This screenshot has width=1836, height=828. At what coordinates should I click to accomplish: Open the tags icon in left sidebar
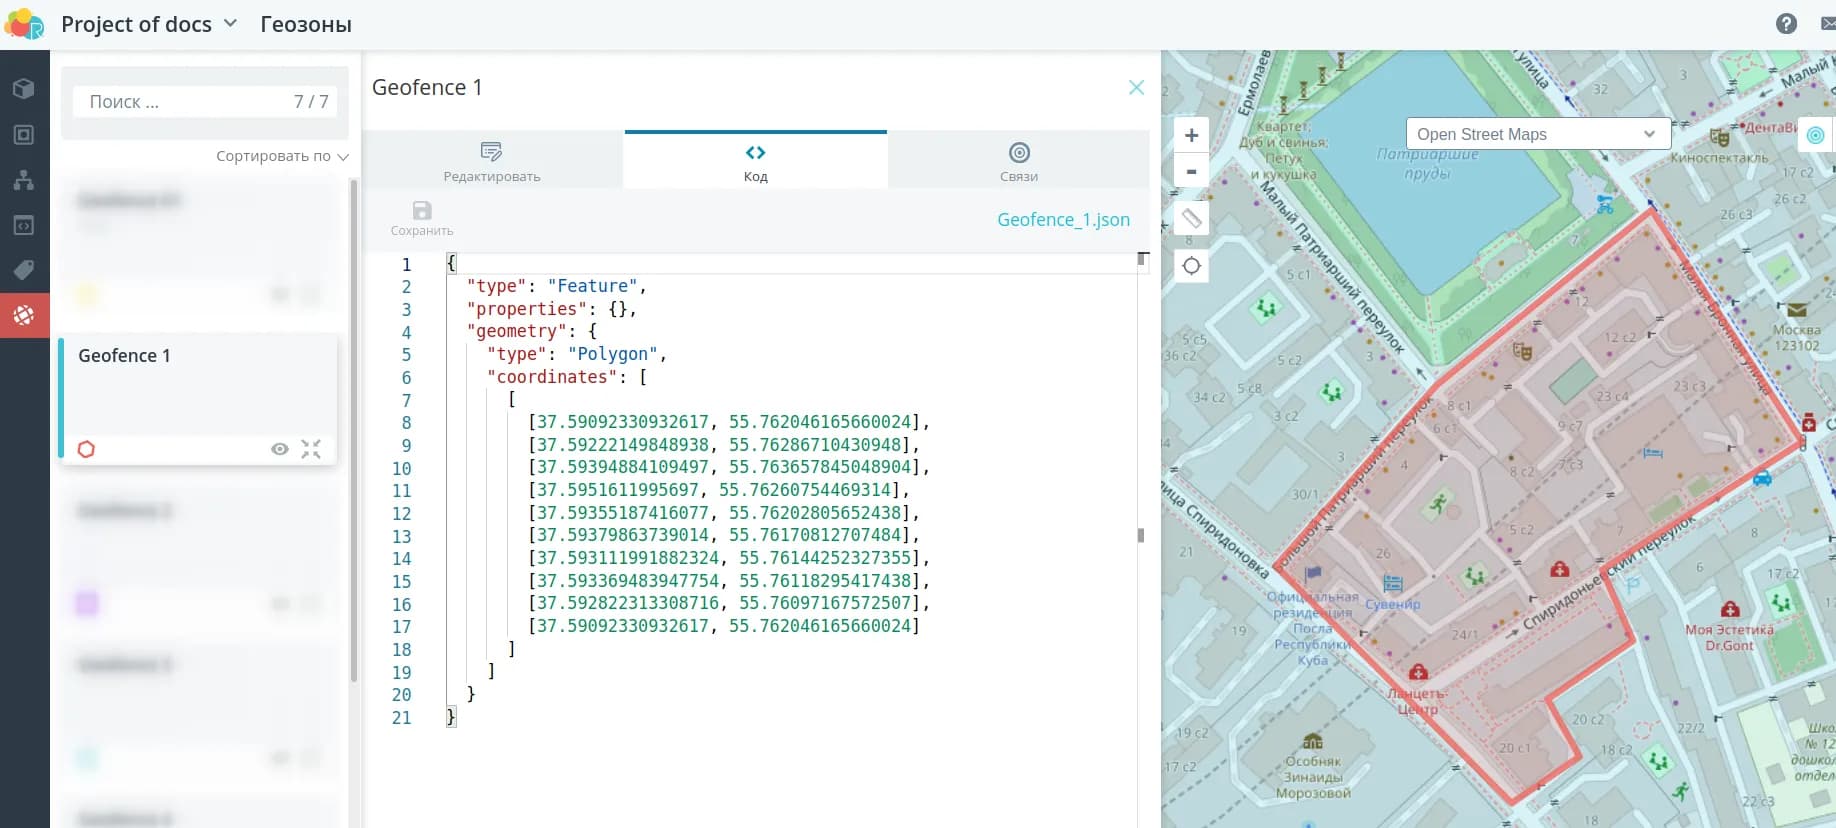coord(24,270)
